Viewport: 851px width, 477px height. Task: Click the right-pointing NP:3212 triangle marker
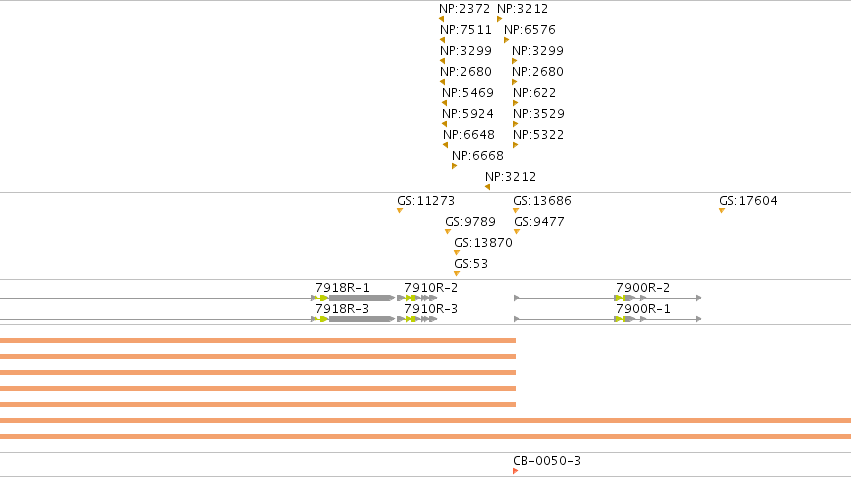tap(499, 19)
